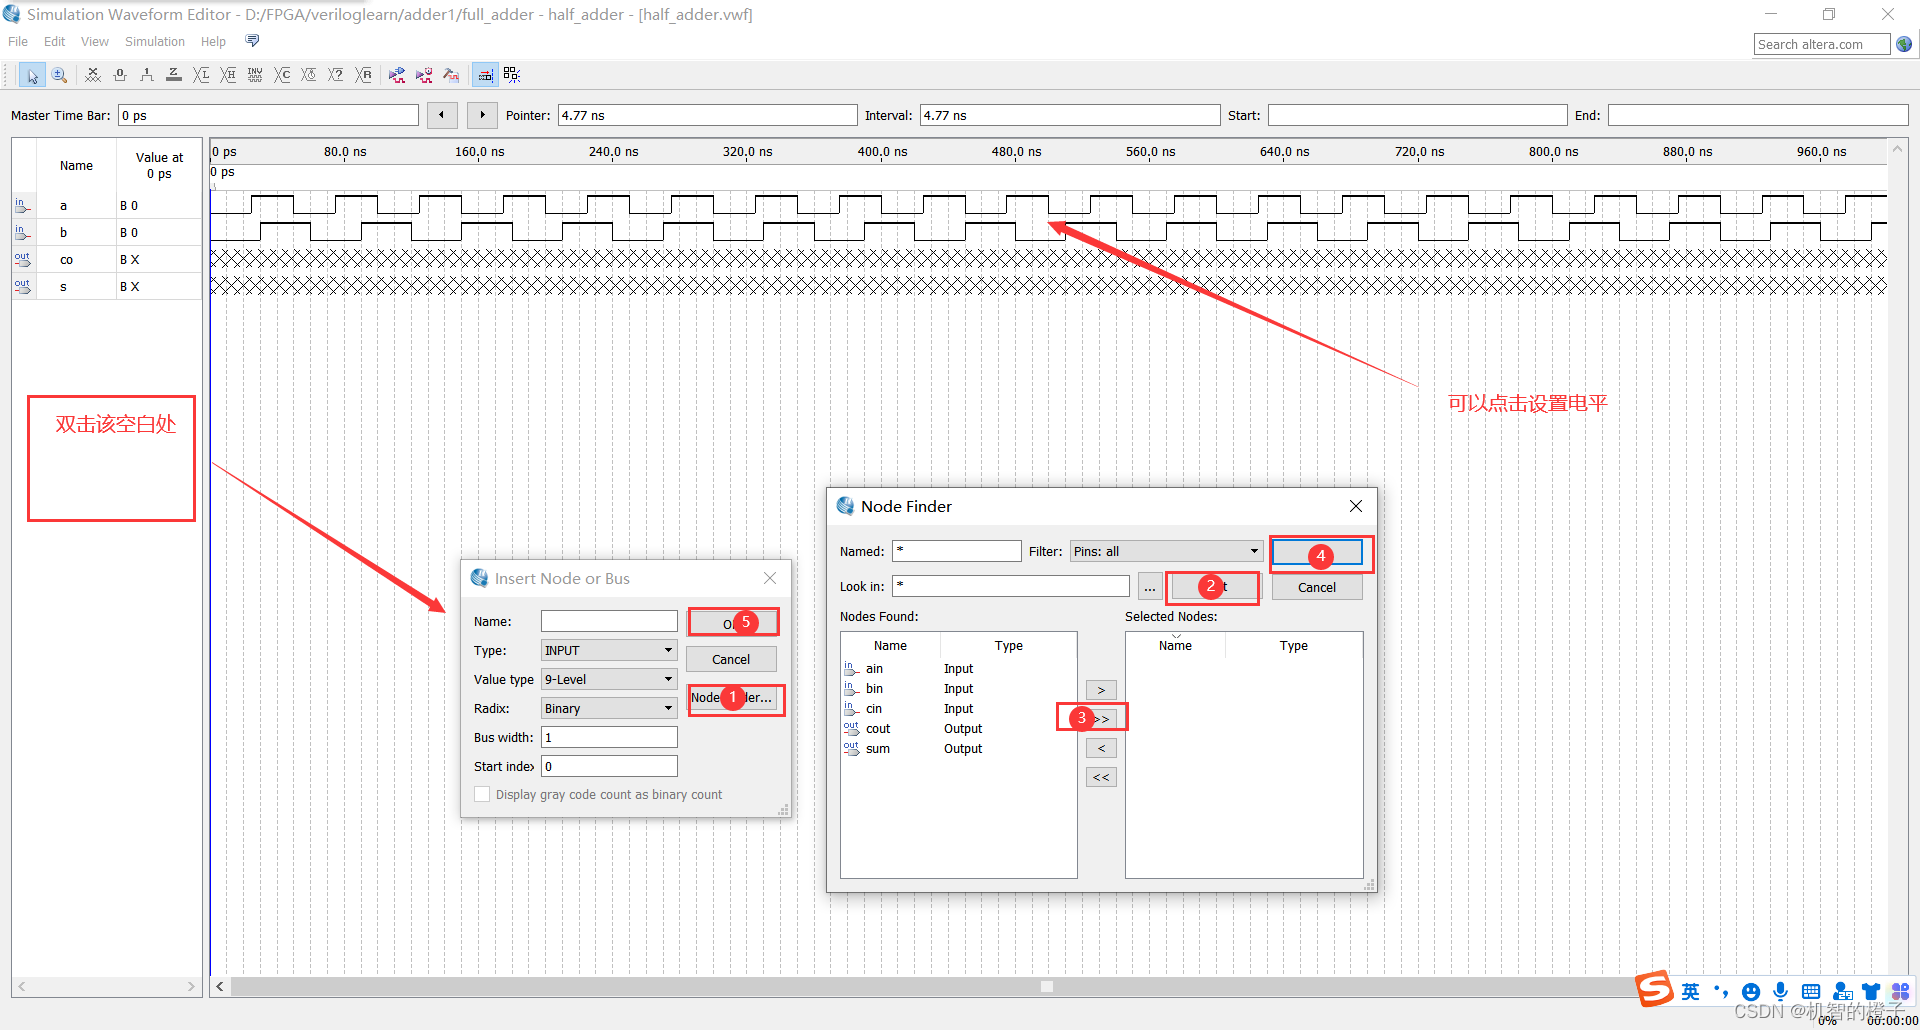The image size is (1920, 1030).
Task: Move master time bar to next transition
Action: [482, 115]
